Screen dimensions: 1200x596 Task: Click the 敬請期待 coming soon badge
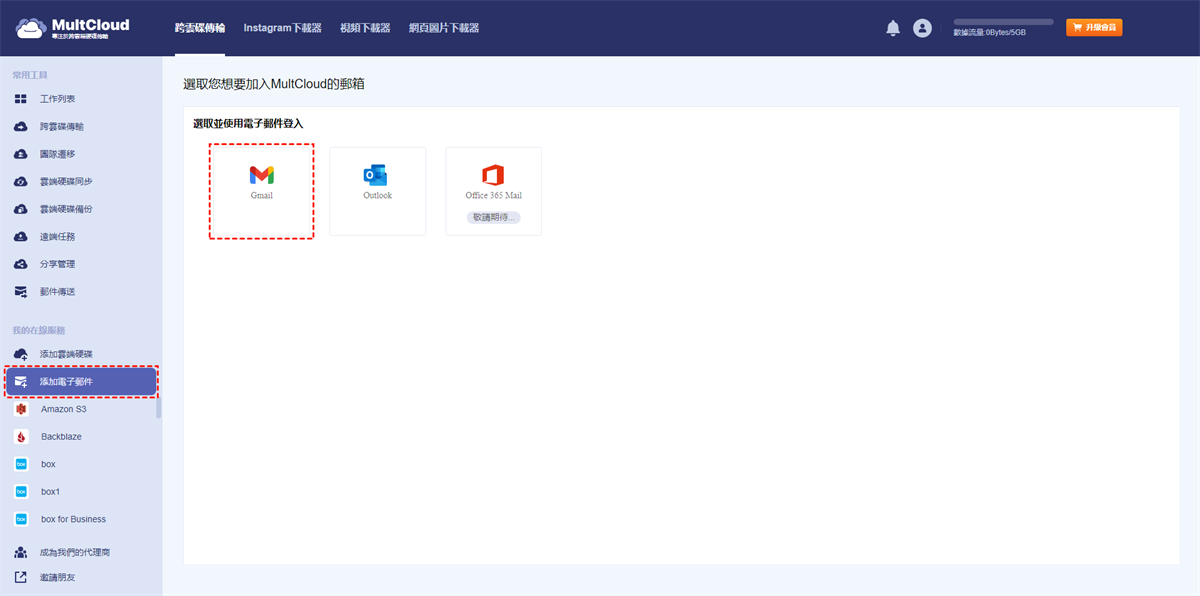click(493, 216)
